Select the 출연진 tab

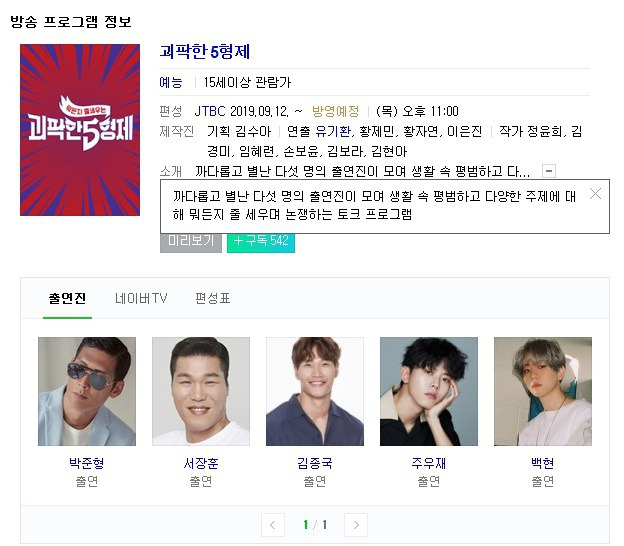(x=67, y=298)
